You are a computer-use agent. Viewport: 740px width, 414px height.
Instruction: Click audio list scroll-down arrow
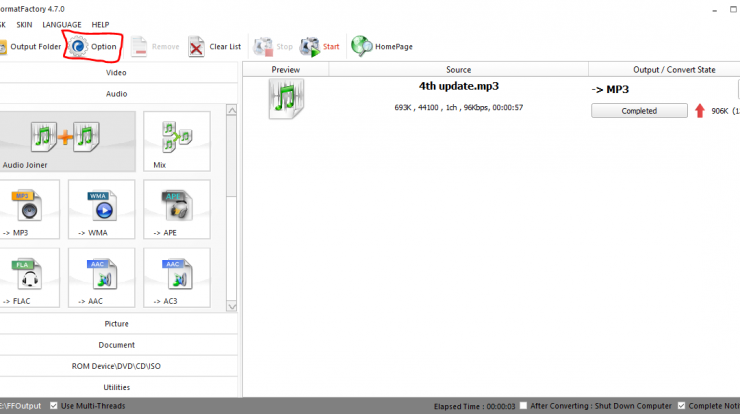tap(232, 306)
